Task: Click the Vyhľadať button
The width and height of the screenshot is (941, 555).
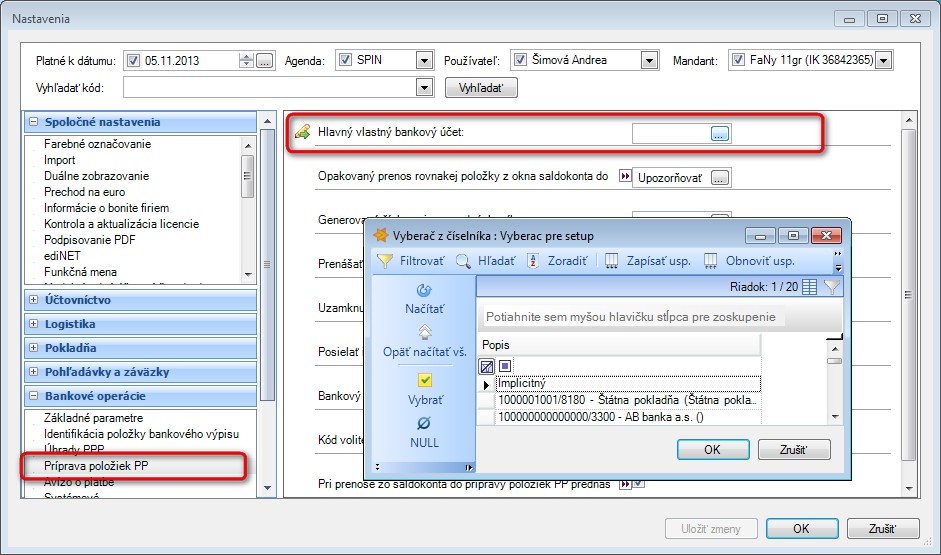Action: tap(481, 88)
